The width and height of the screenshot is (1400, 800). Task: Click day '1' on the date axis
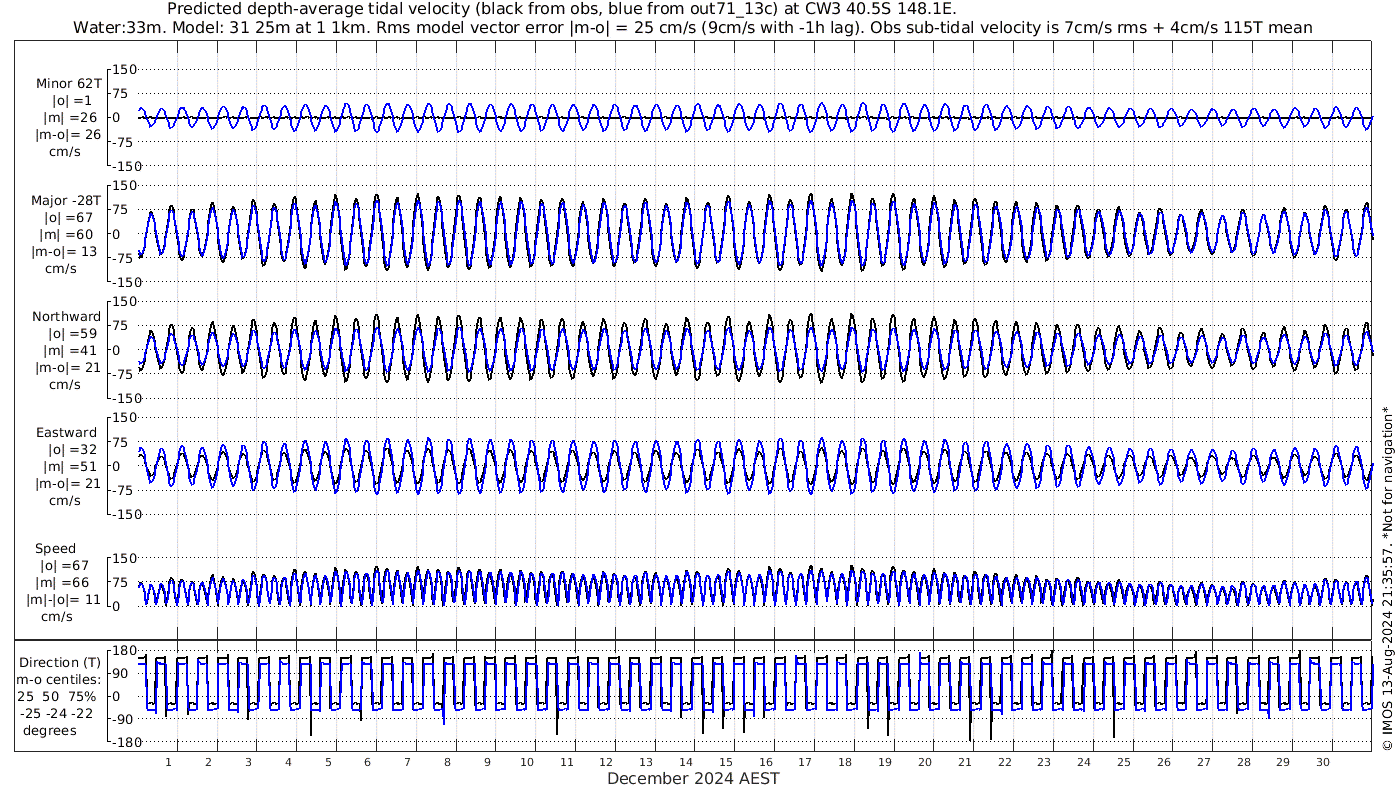tap(169, 762)
